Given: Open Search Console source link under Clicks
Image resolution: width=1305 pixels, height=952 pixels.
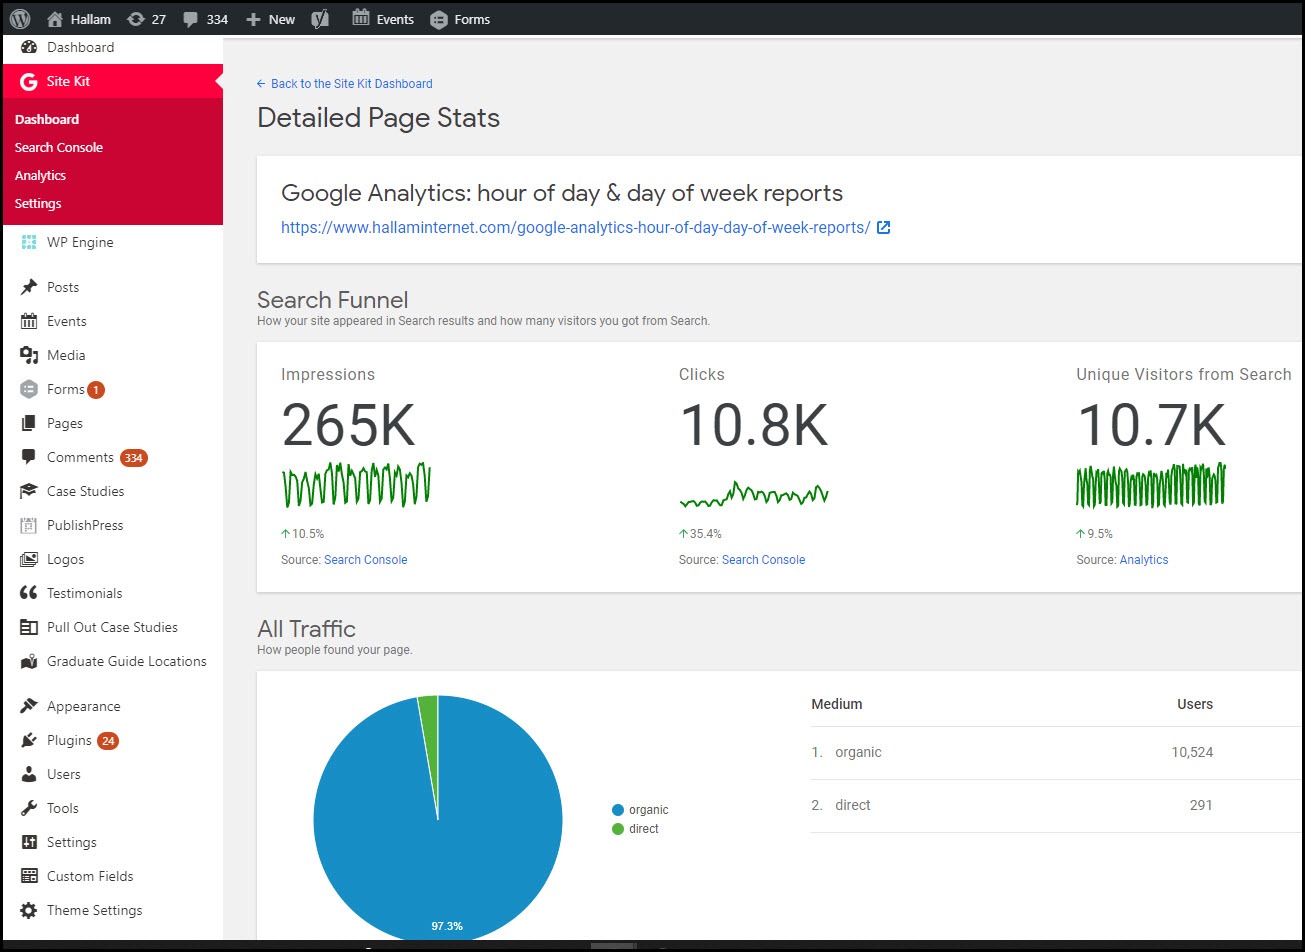Looking at the screenshot, I should tap(763, 560).
